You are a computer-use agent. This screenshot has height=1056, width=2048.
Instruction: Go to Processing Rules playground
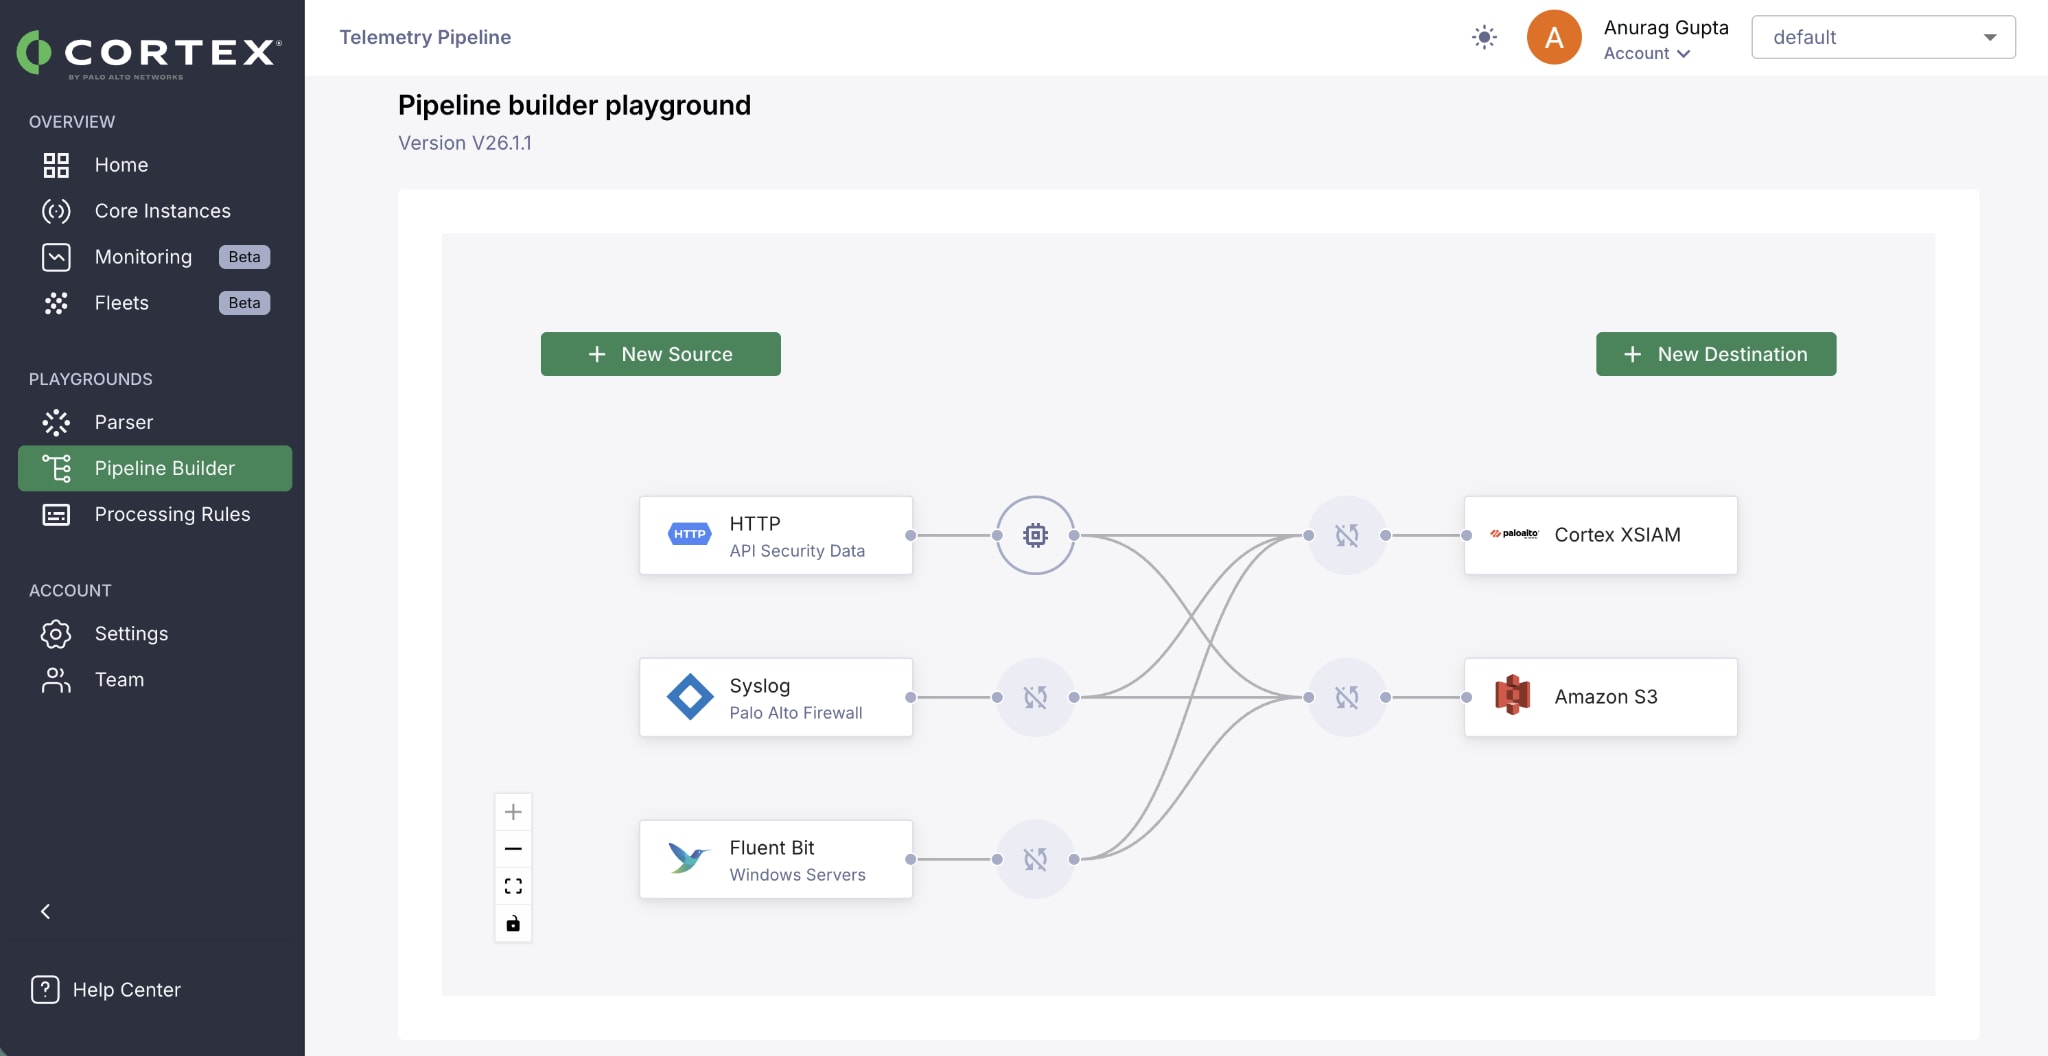pos(172,514)
